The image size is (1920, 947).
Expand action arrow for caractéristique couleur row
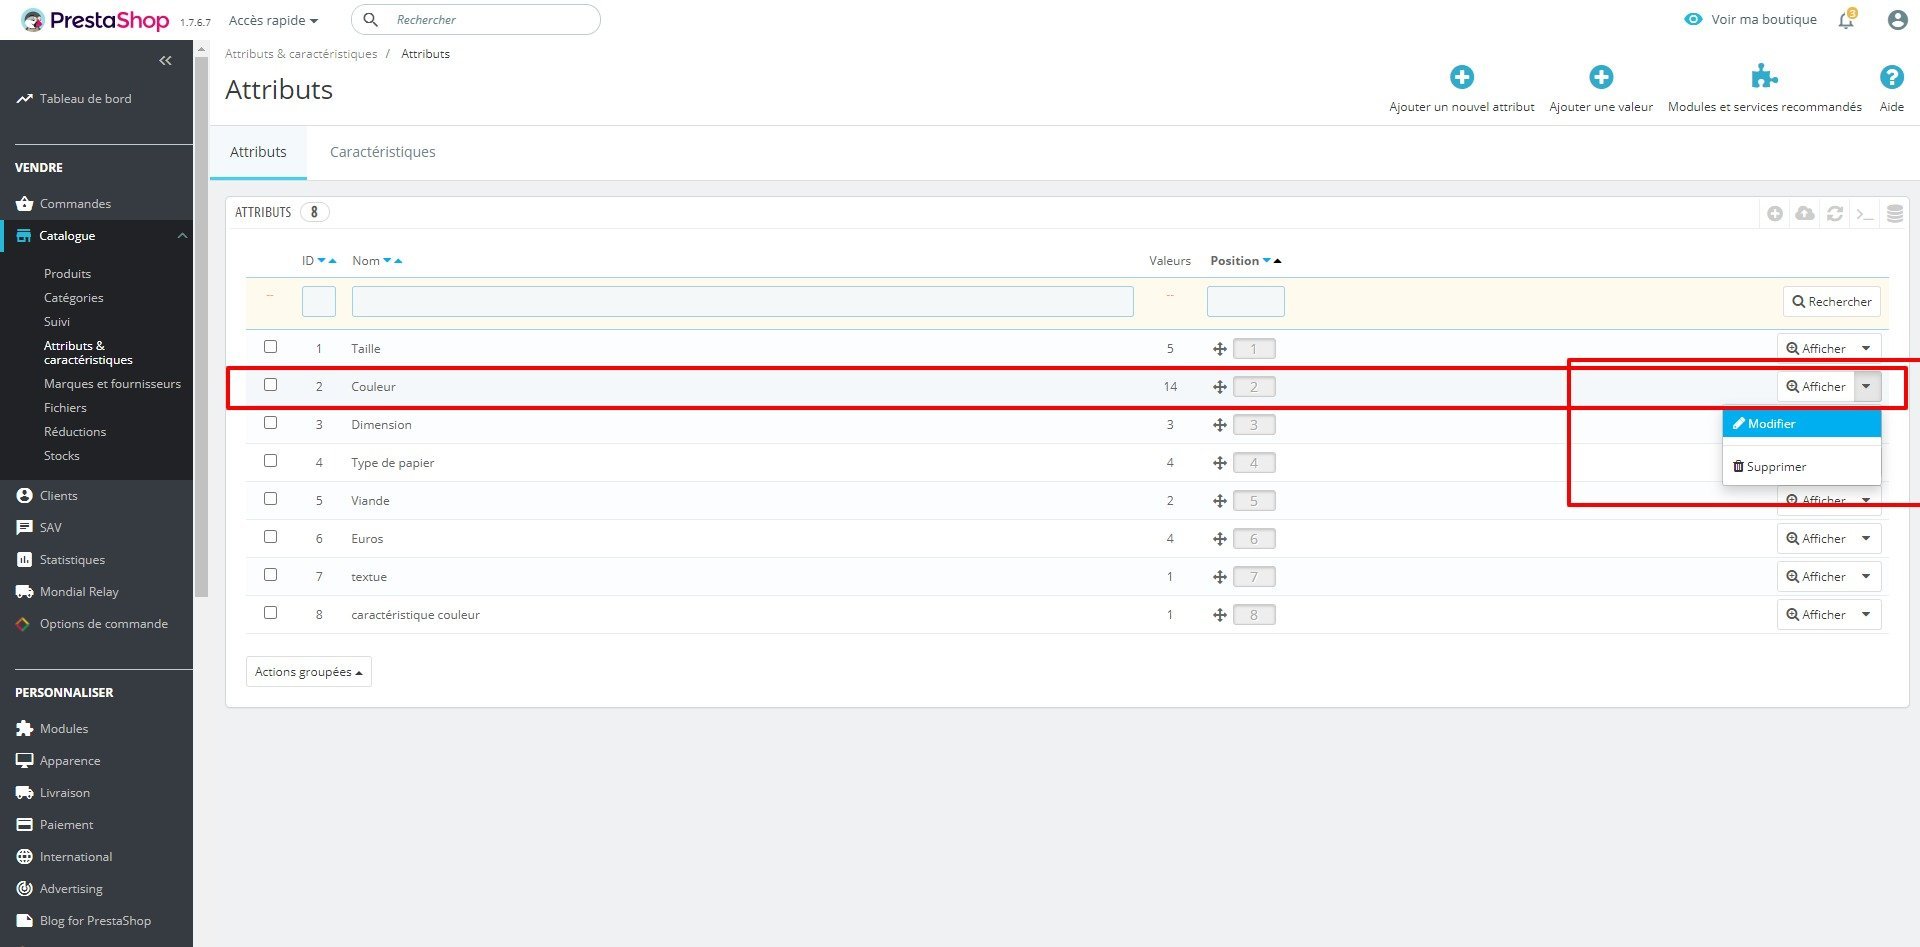coord(1866,615)
